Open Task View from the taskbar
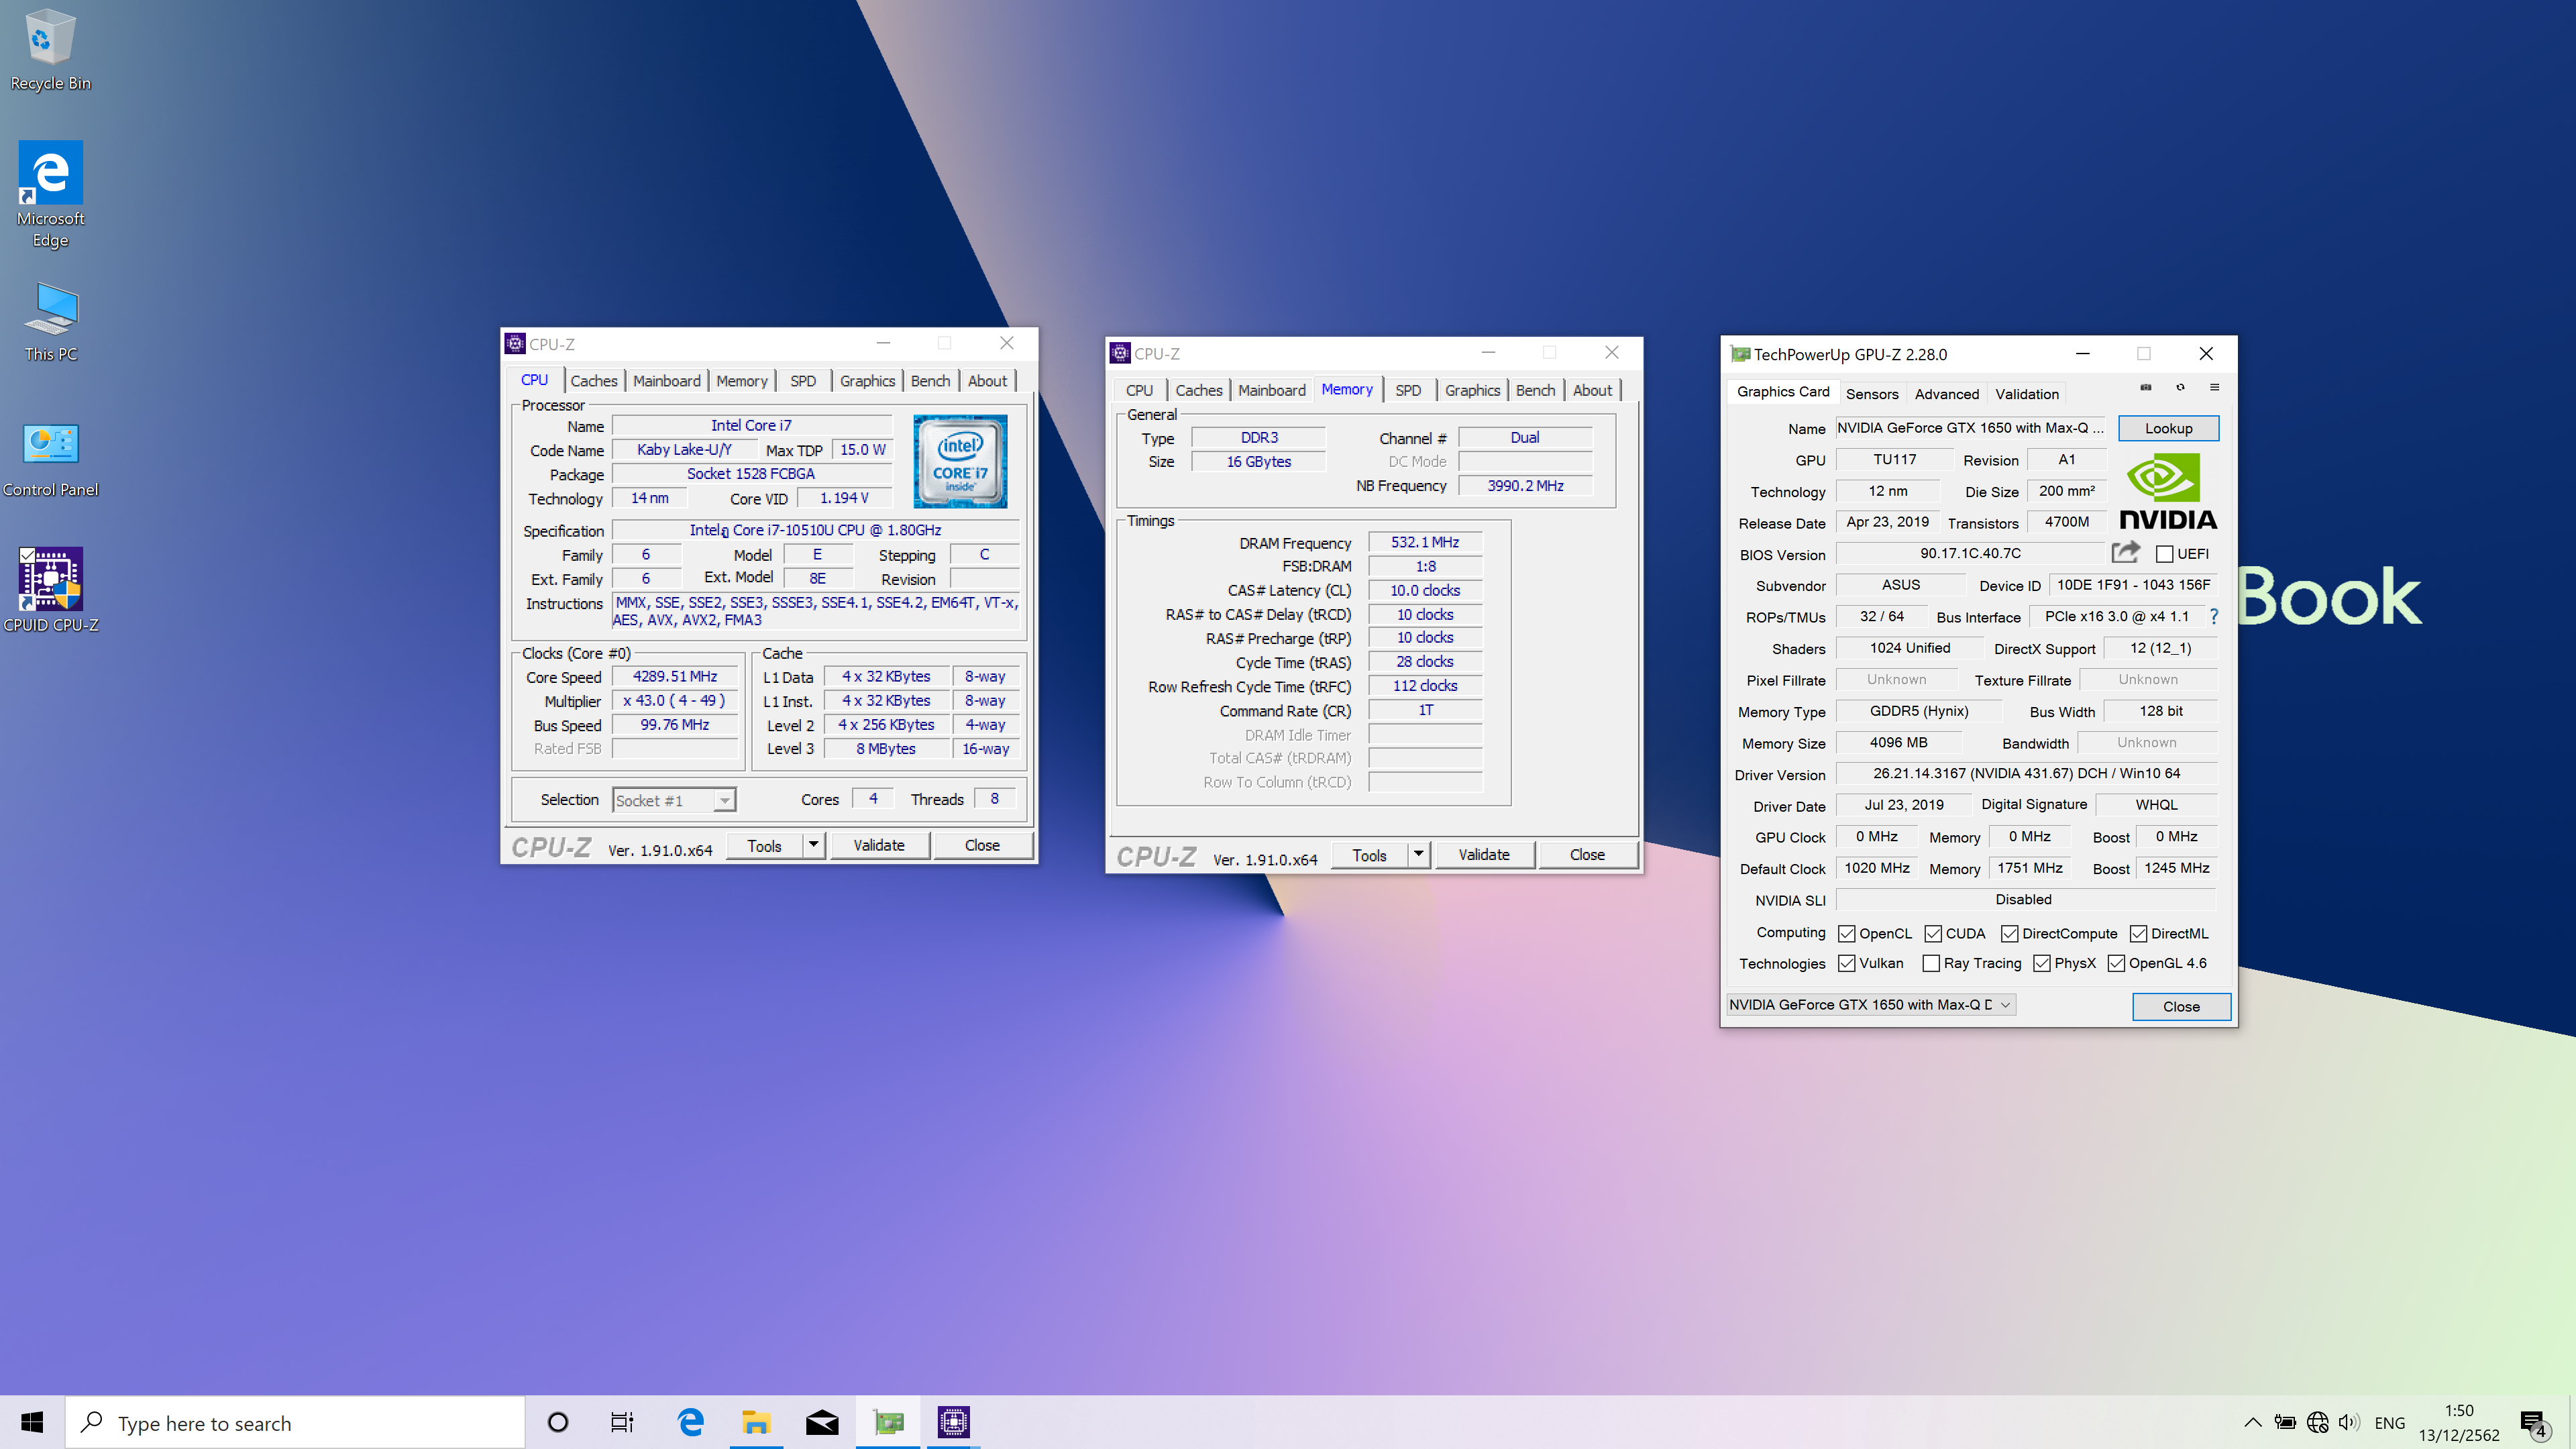 622,1422
